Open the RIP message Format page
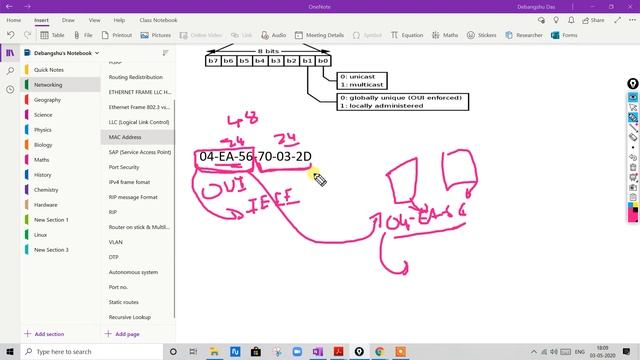640x360 pixels. pyautogui.click(x=138, y=197)
